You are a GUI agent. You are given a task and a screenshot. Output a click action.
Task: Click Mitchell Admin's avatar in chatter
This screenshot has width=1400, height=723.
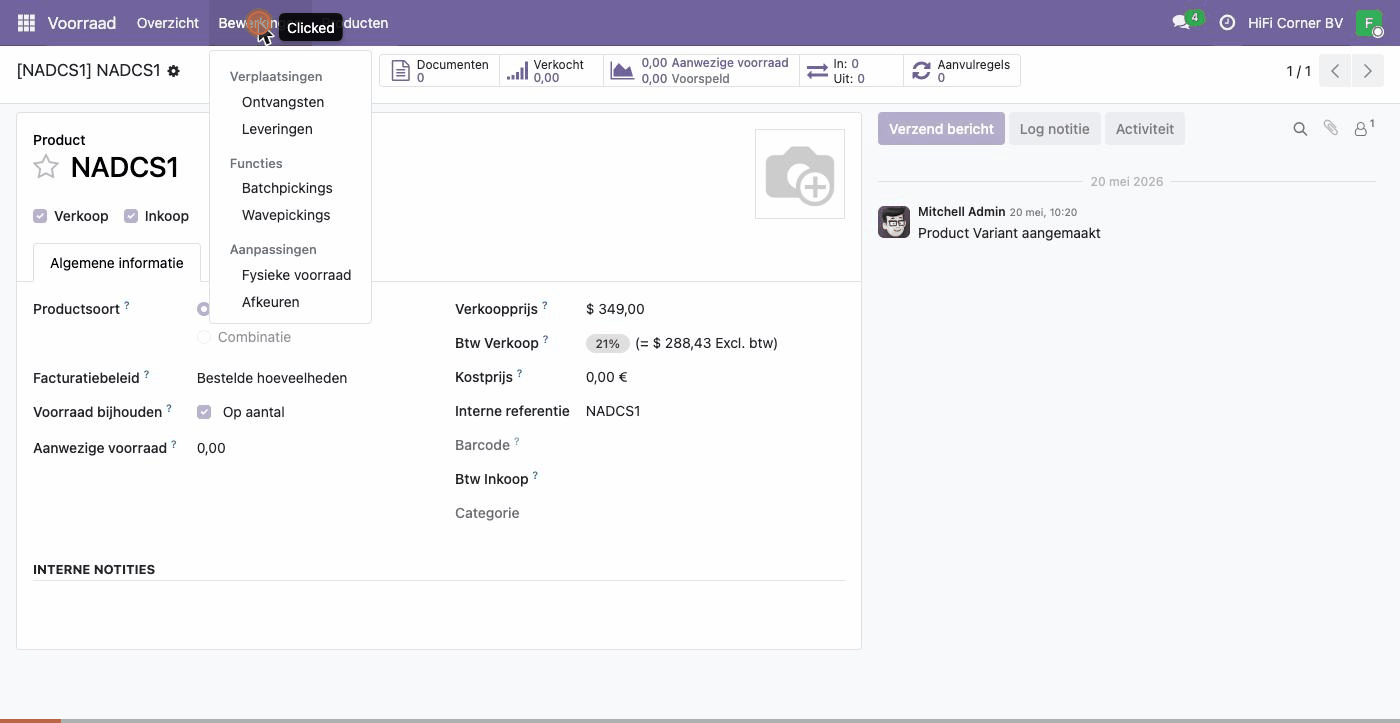tap(894, 222)
